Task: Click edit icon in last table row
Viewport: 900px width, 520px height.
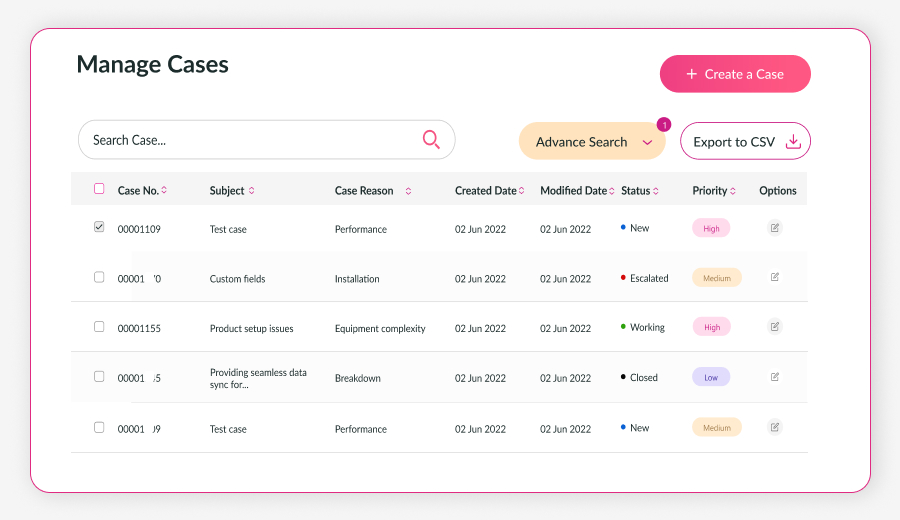Action: [x=775, y=427]
